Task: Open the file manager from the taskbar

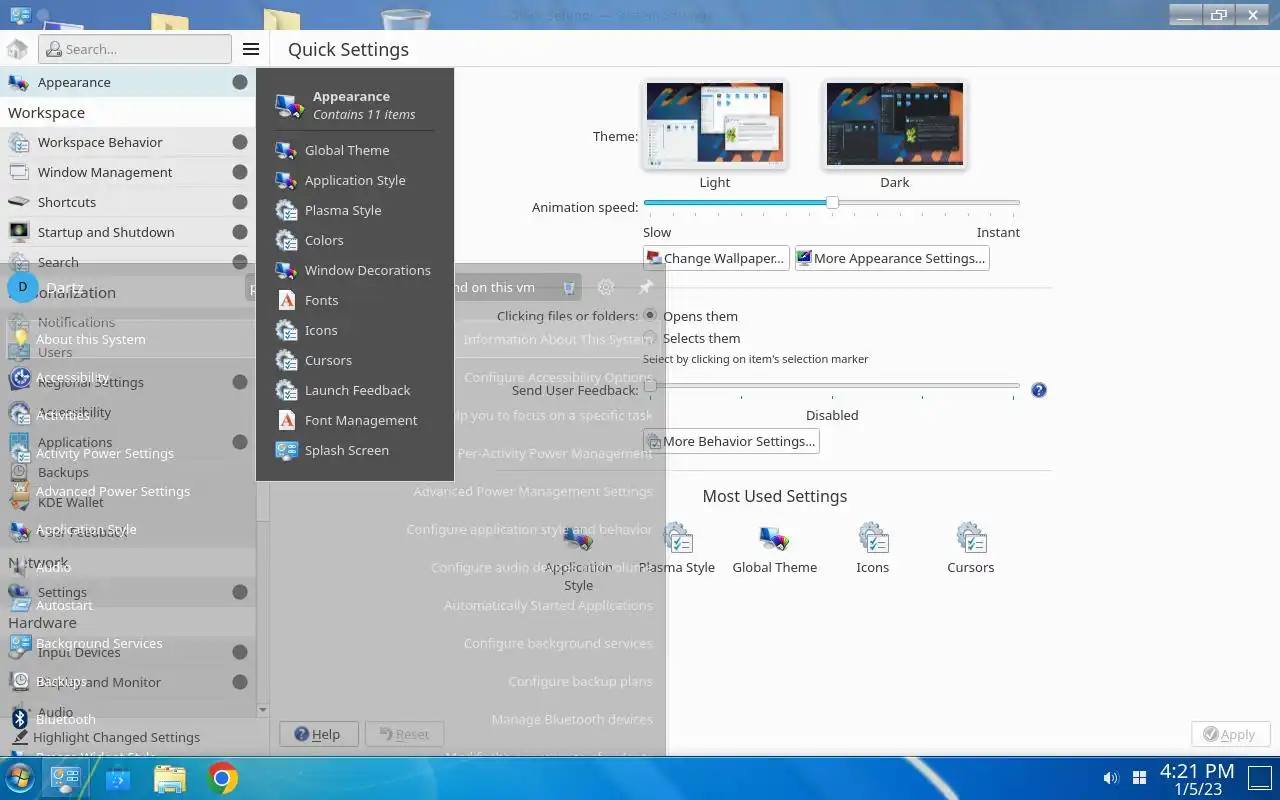Action: pyautogui.click(x=170, y=778)
